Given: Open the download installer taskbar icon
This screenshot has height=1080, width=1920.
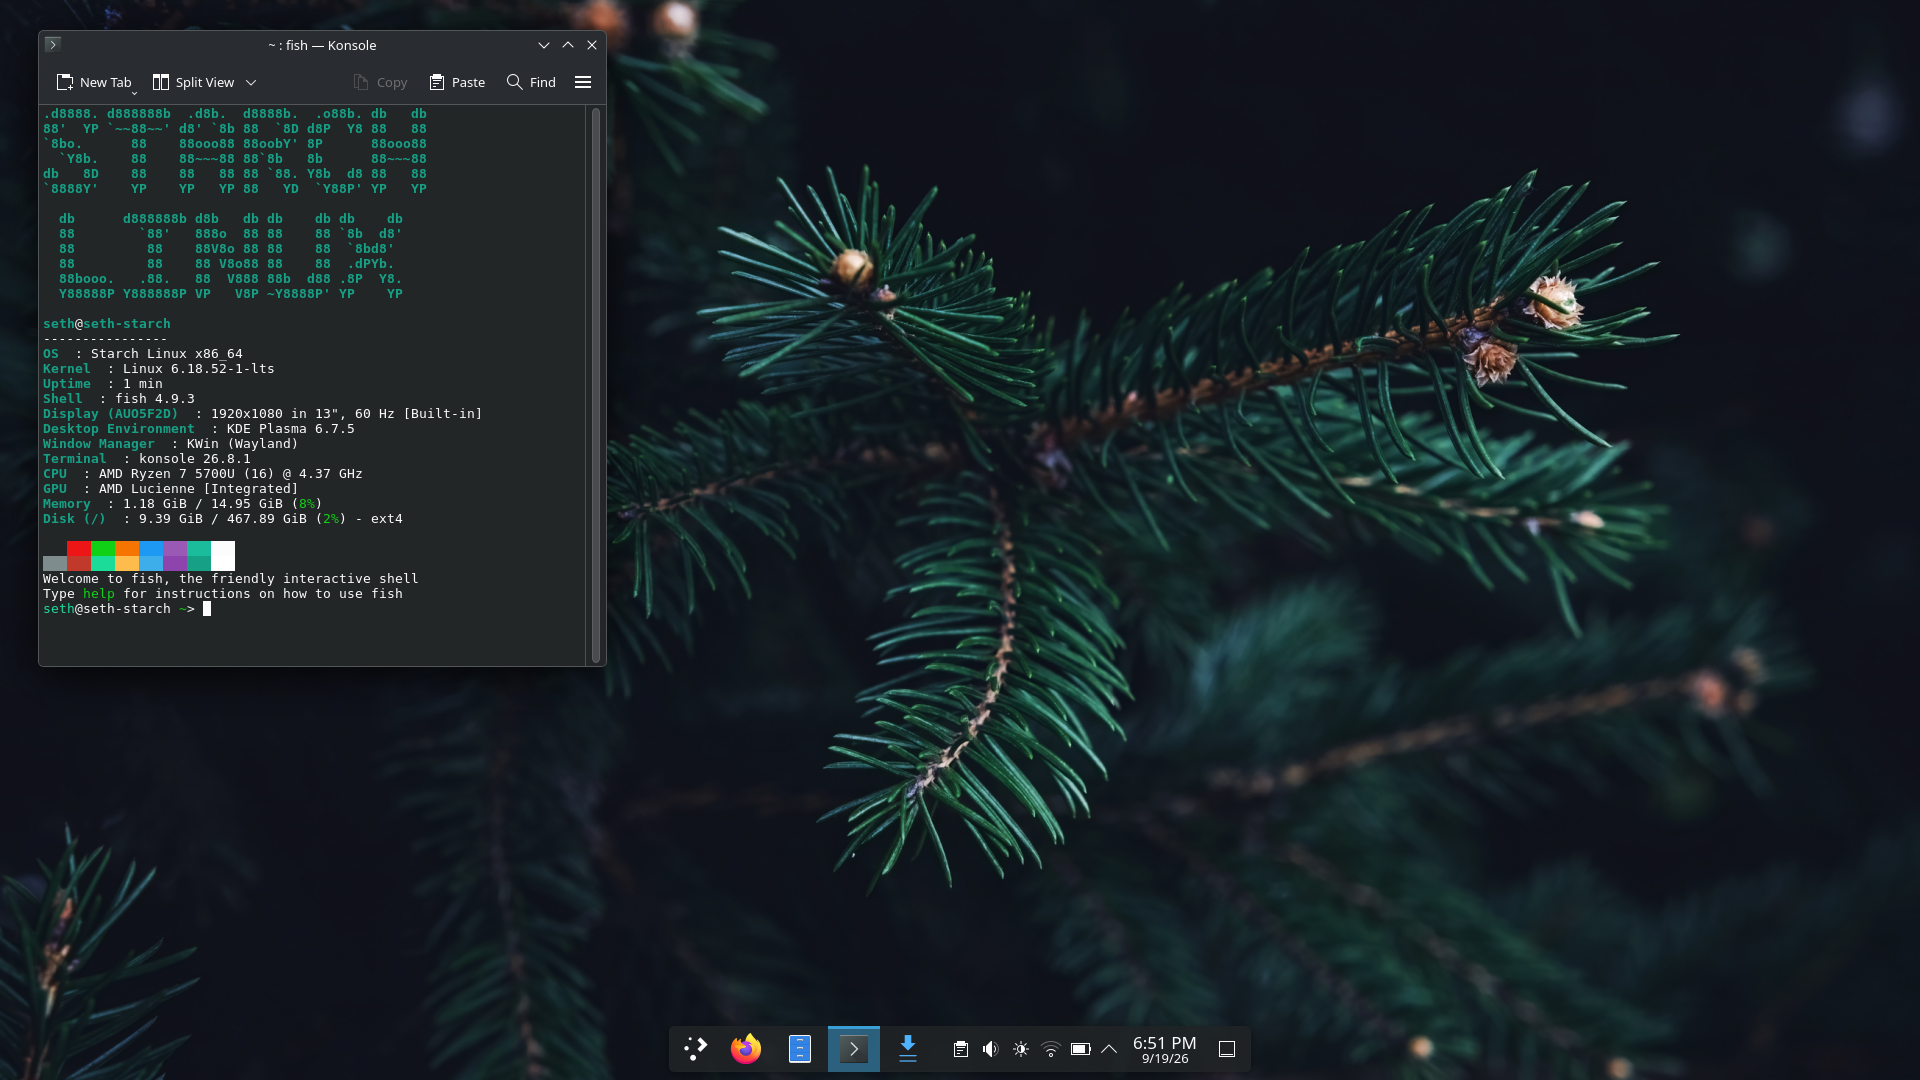Looking at the screenshot, I should [x=908, y=1049].
